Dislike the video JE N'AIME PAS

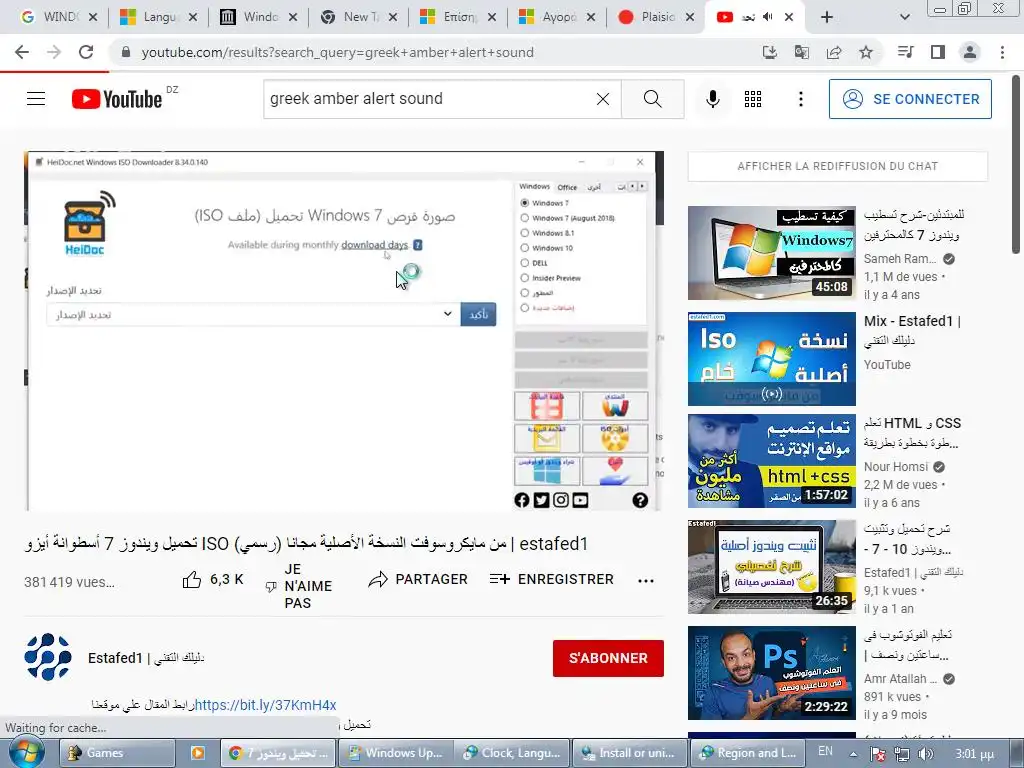299,586
